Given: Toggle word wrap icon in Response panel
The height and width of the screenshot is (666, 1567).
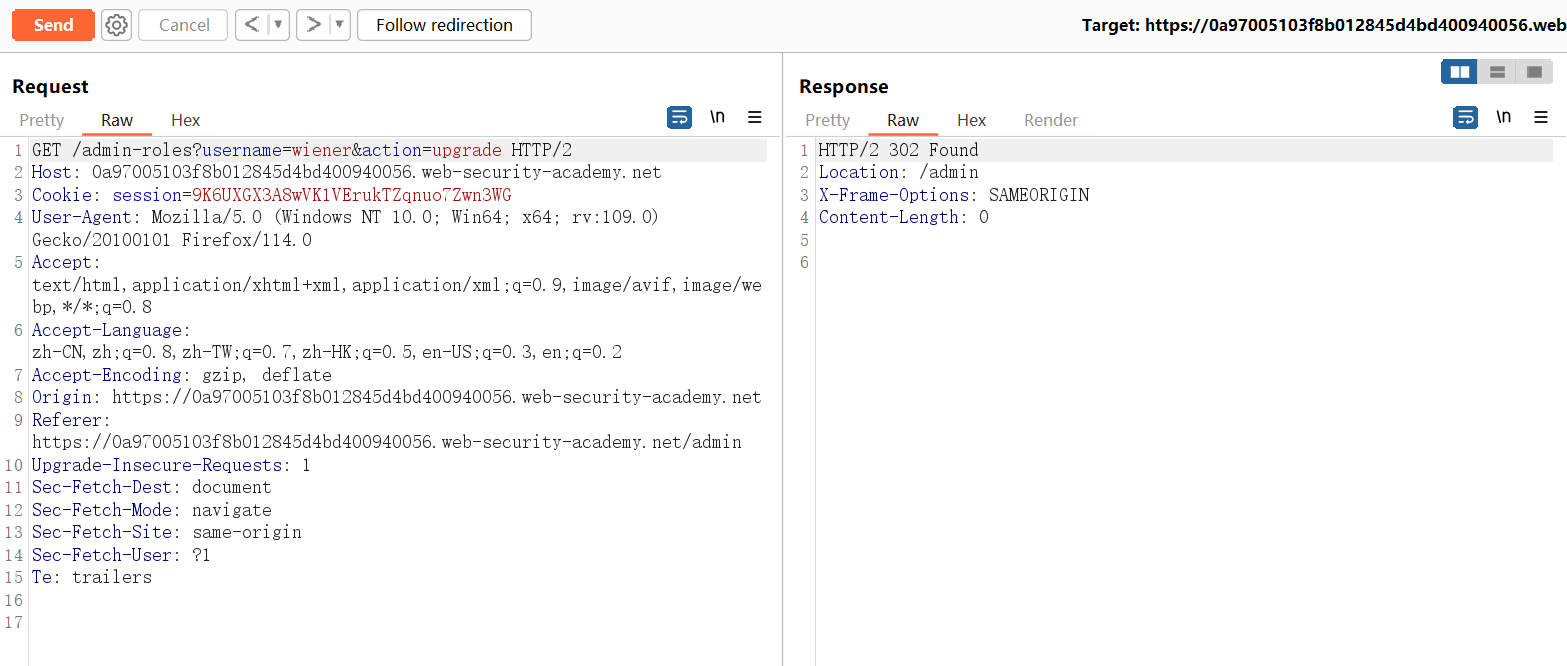Looking at the screenshot, I should pos(1465,118).
